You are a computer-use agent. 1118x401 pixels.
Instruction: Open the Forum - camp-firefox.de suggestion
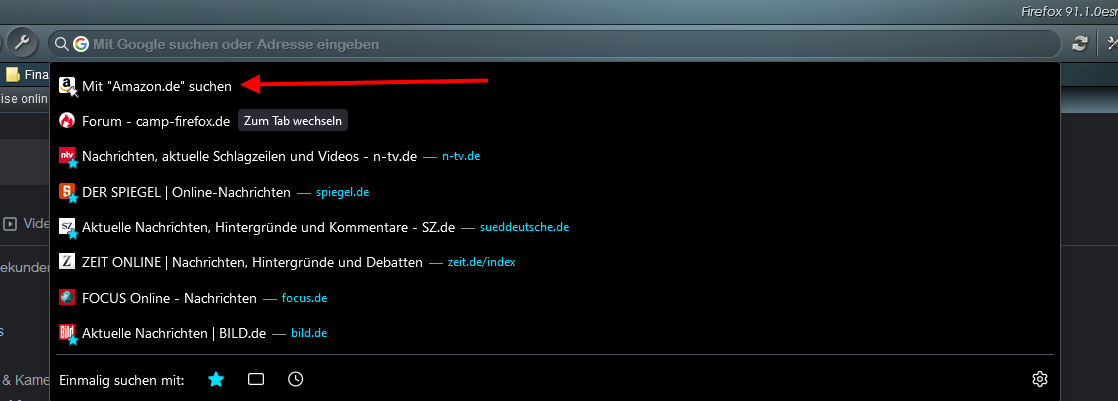coord(555,121)
